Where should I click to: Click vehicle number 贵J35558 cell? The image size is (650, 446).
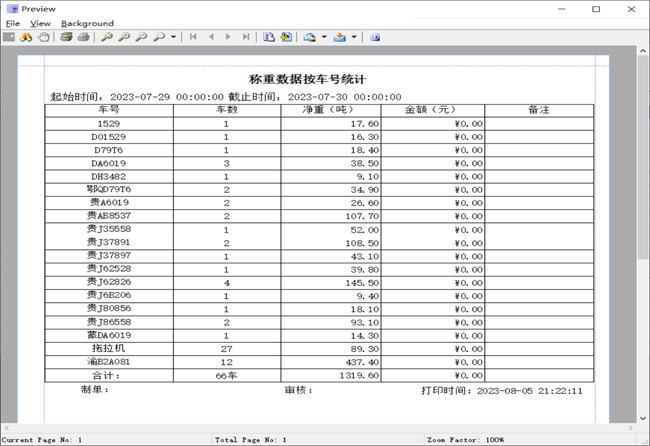tap(109, 229)
